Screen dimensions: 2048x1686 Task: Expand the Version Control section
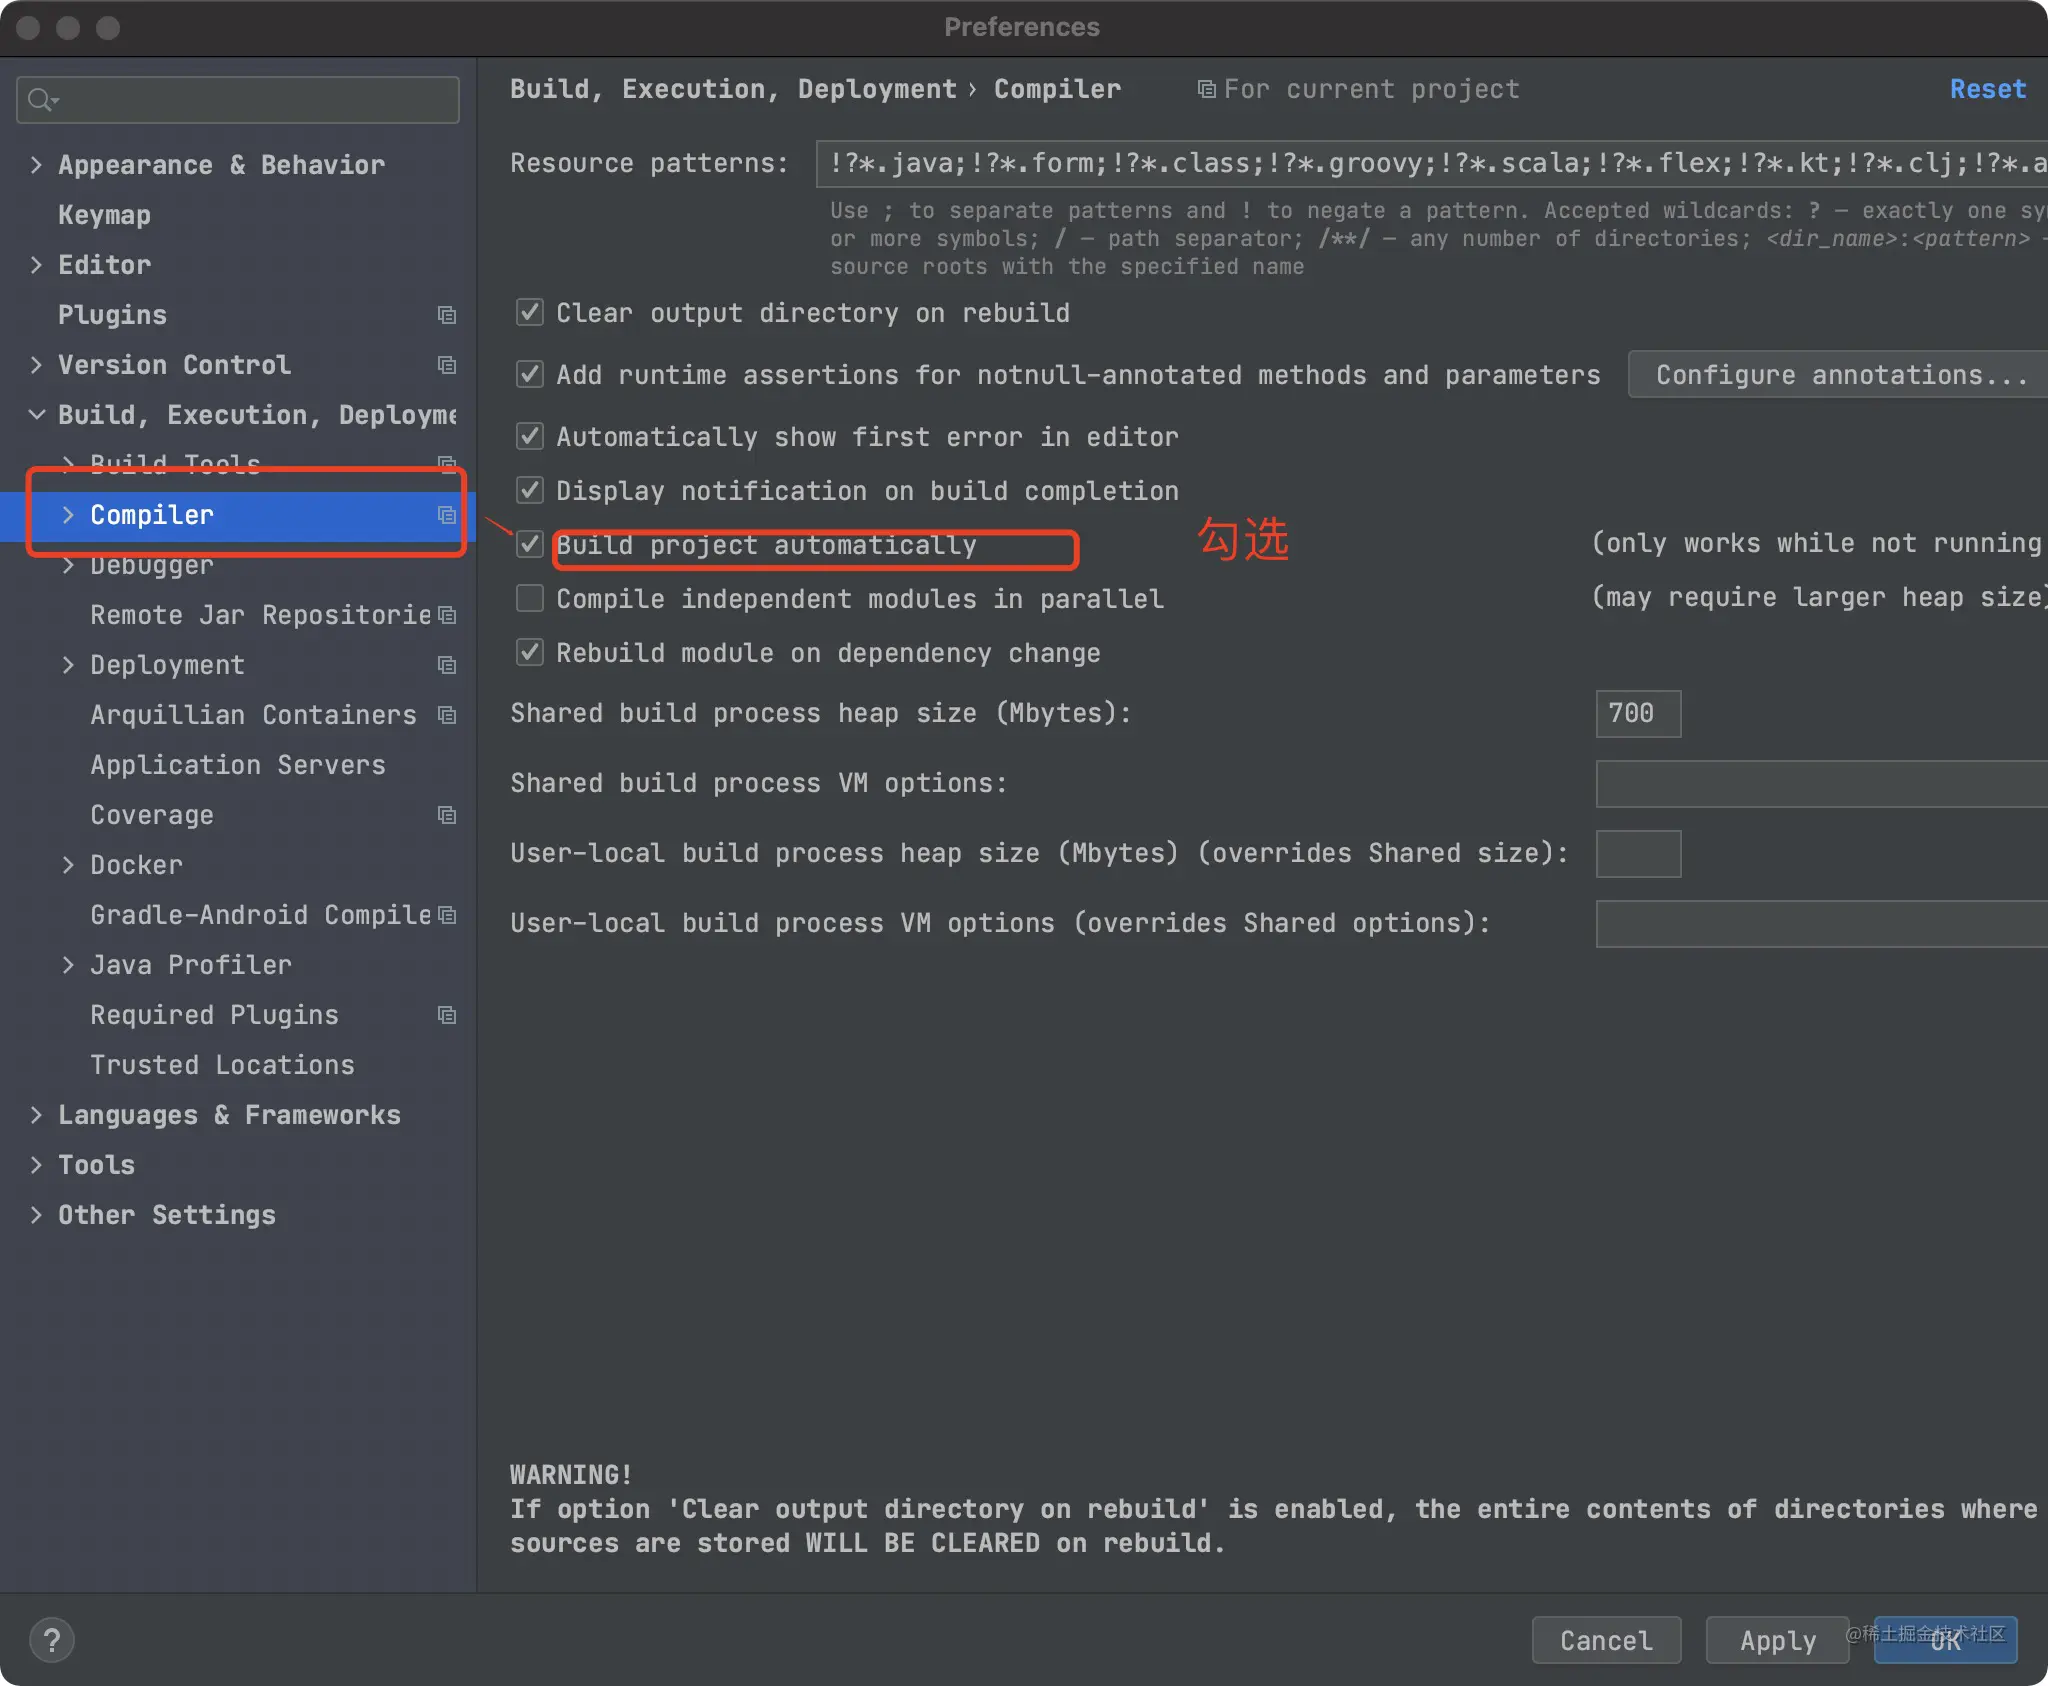(x=36, y=365)
